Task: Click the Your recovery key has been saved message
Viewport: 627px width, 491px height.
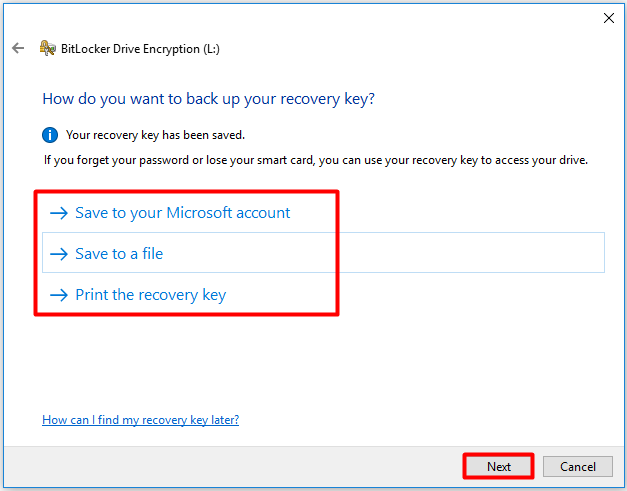Action: pyautogui.click(x=155, y=135)
